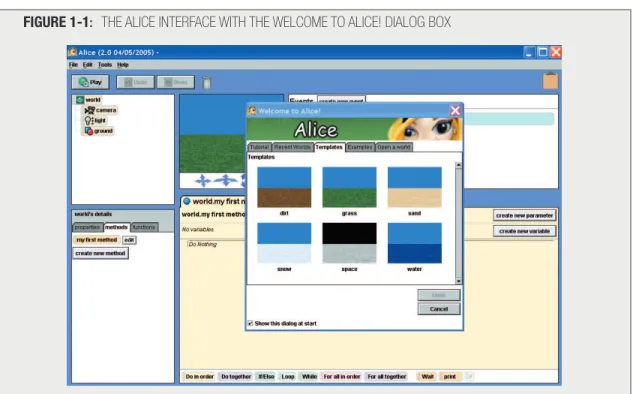Open the properties tab in world's details
633x394 pixels.
point(88,227)
